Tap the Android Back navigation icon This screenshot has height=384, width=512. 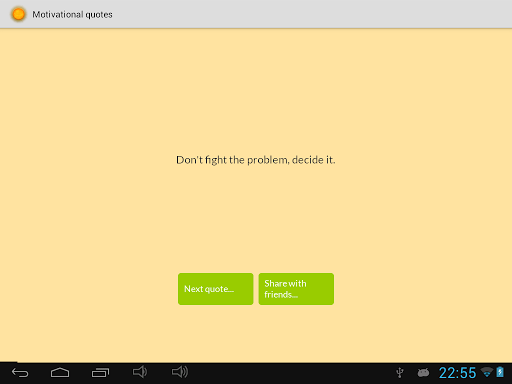[20, 372]
